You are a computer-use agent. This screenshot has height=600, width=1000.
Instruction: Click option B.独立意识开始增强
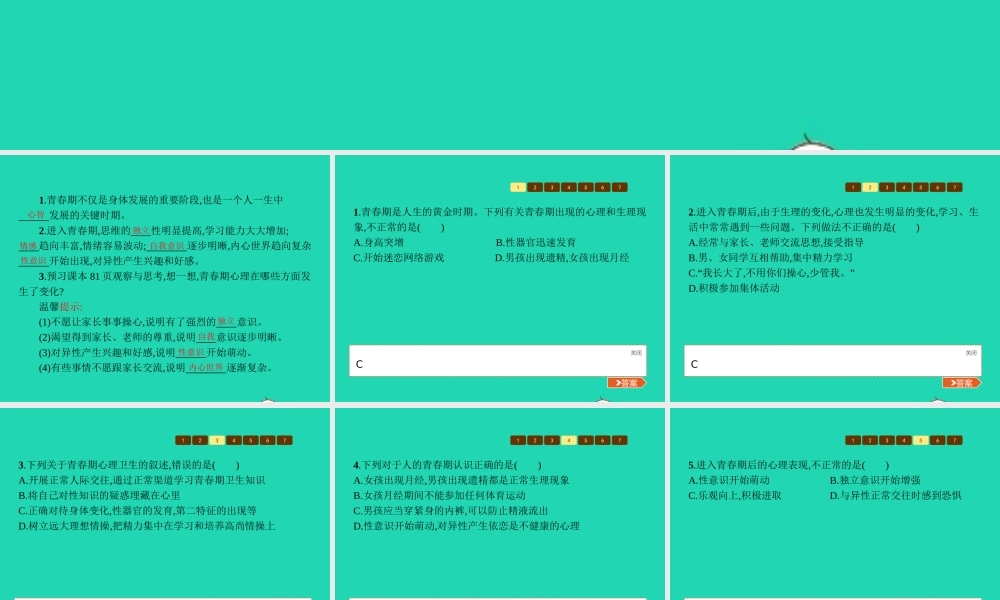click(875, 480)
